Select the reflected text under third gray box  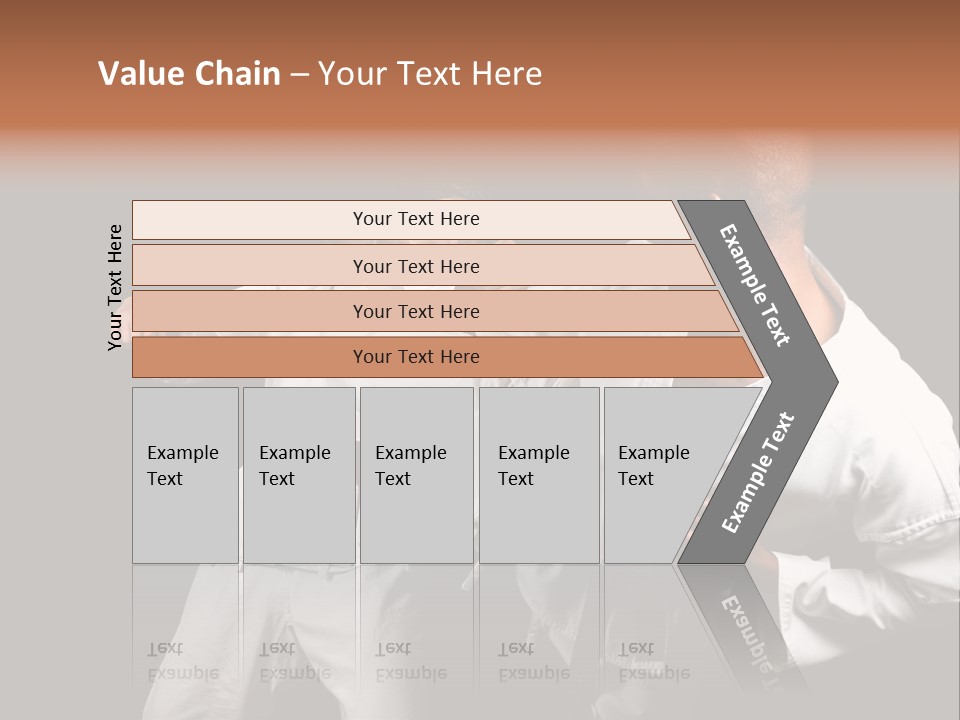coord(411,661)
